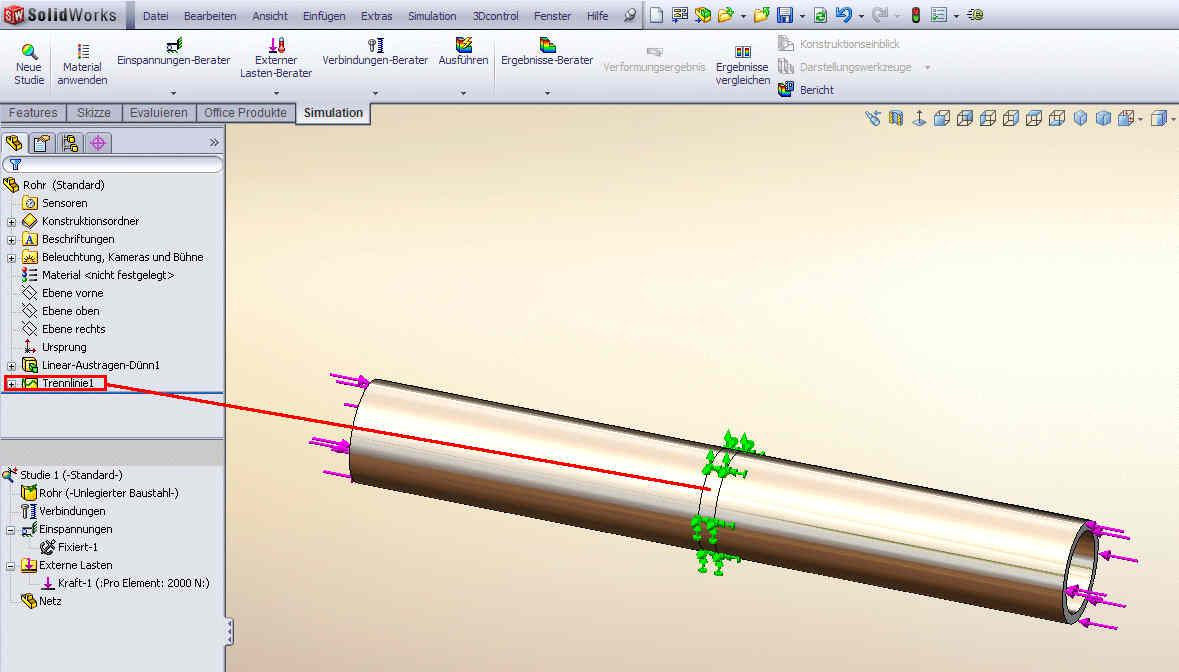Select the Ursprung origin item

tap(54, 347)
